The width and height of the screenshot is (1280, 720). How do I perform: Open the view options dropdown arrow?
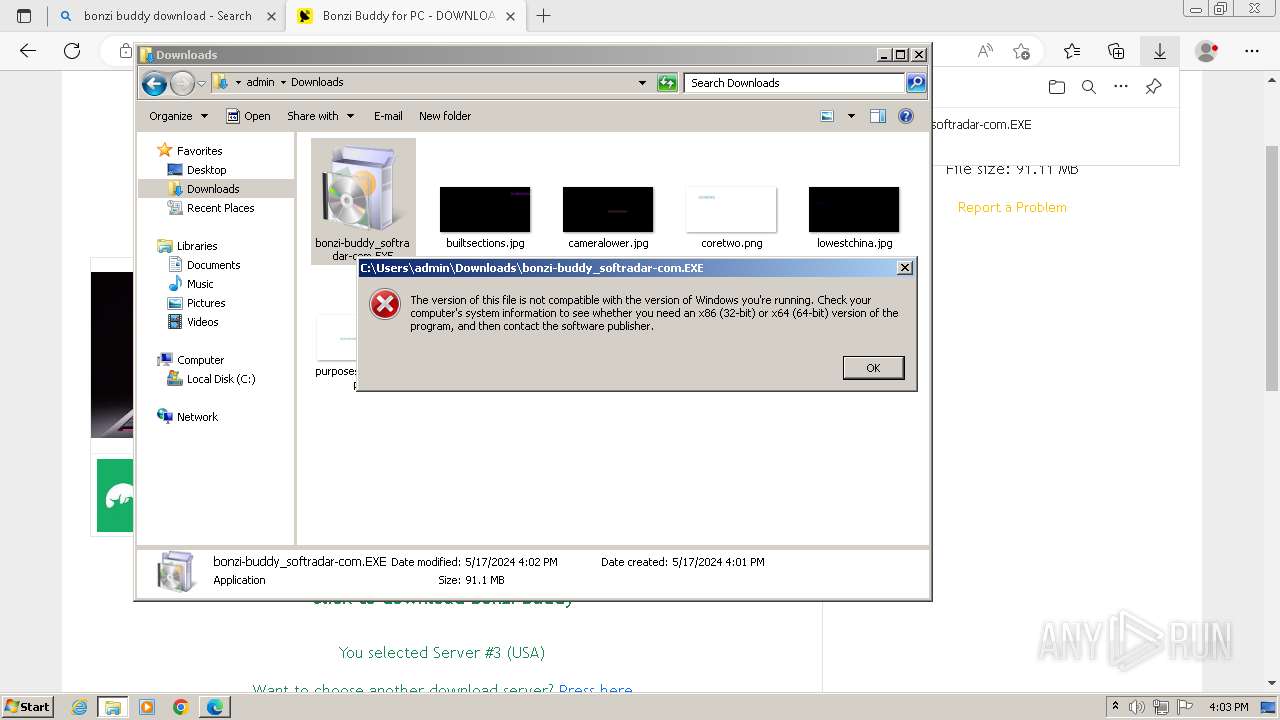click(x=851, y=116)
